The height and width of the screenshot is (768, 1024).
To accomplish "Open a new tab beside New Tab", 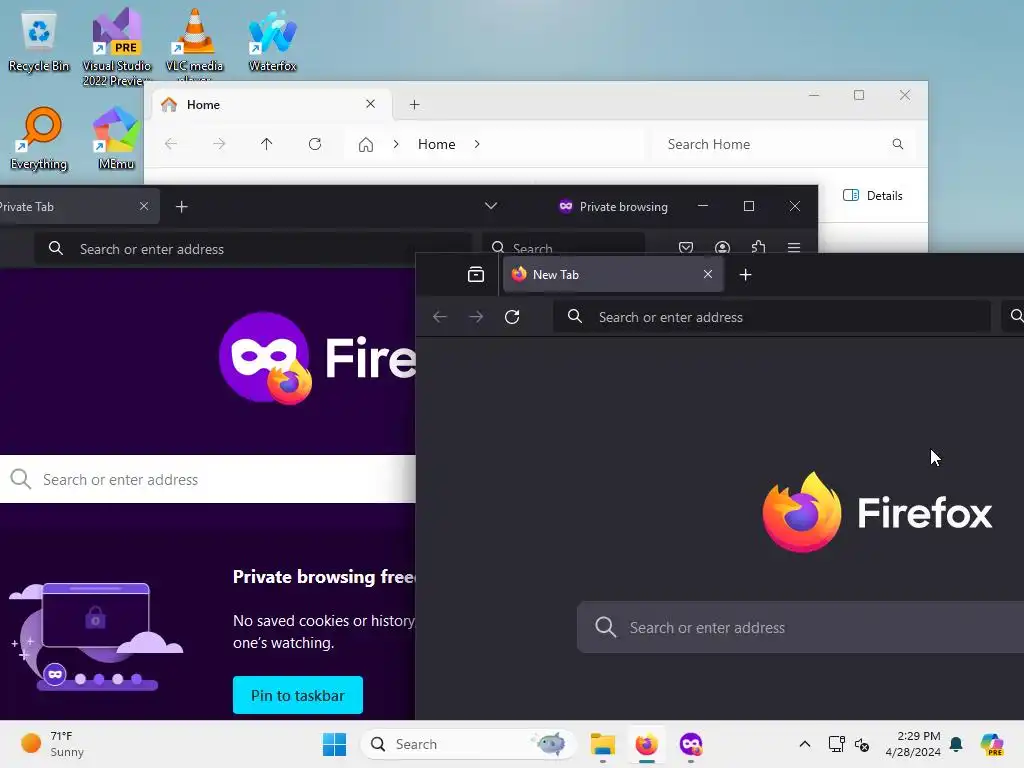I will point(745,275).
